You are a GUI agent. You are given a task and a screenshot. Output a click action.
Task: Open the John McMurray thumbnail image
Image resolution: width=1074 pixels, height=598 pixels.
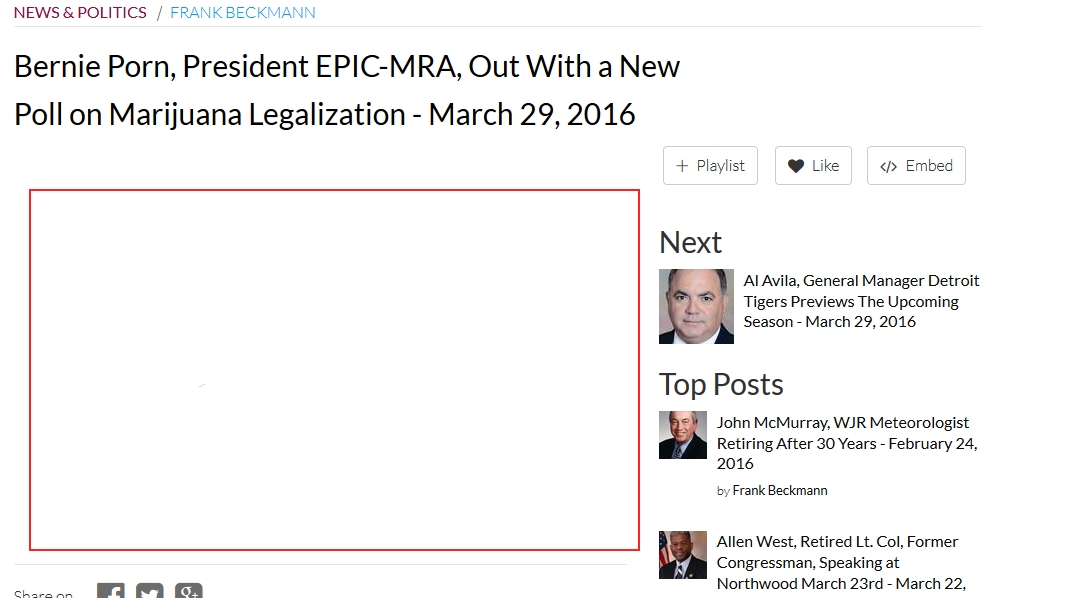[x=682, y=435]
